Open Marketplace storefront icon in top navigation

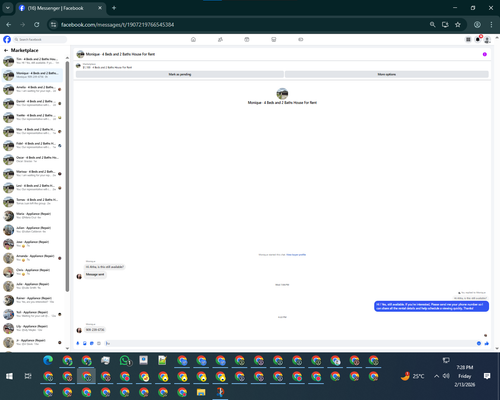(274, 39)
